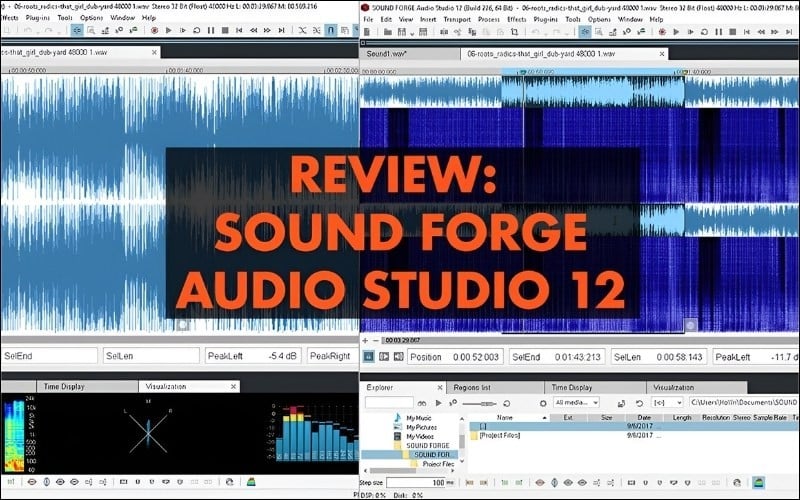Sort the file list by the Size column
Image resolution: width=800 pixels, height=500 pixels.
pyautogui.click(x=606, y=418)
